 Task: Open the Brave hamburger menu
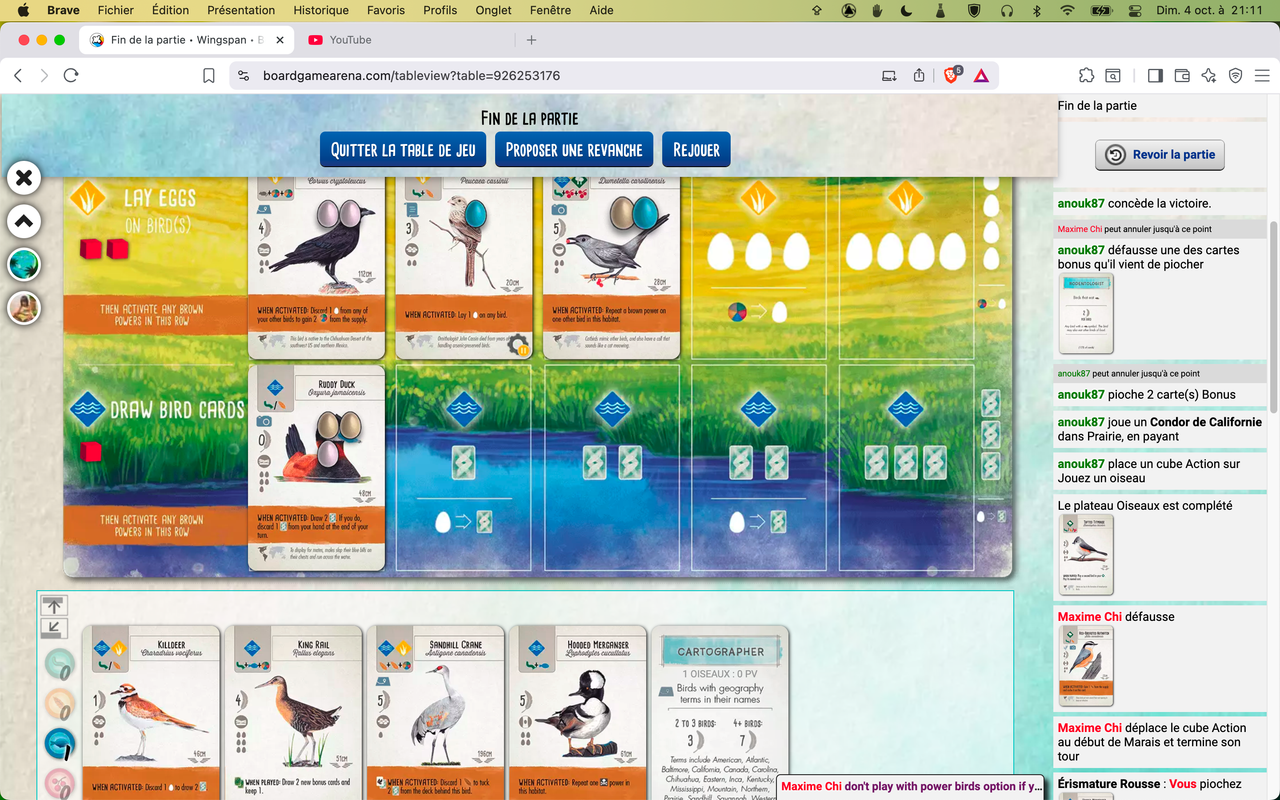point(1262,75)
